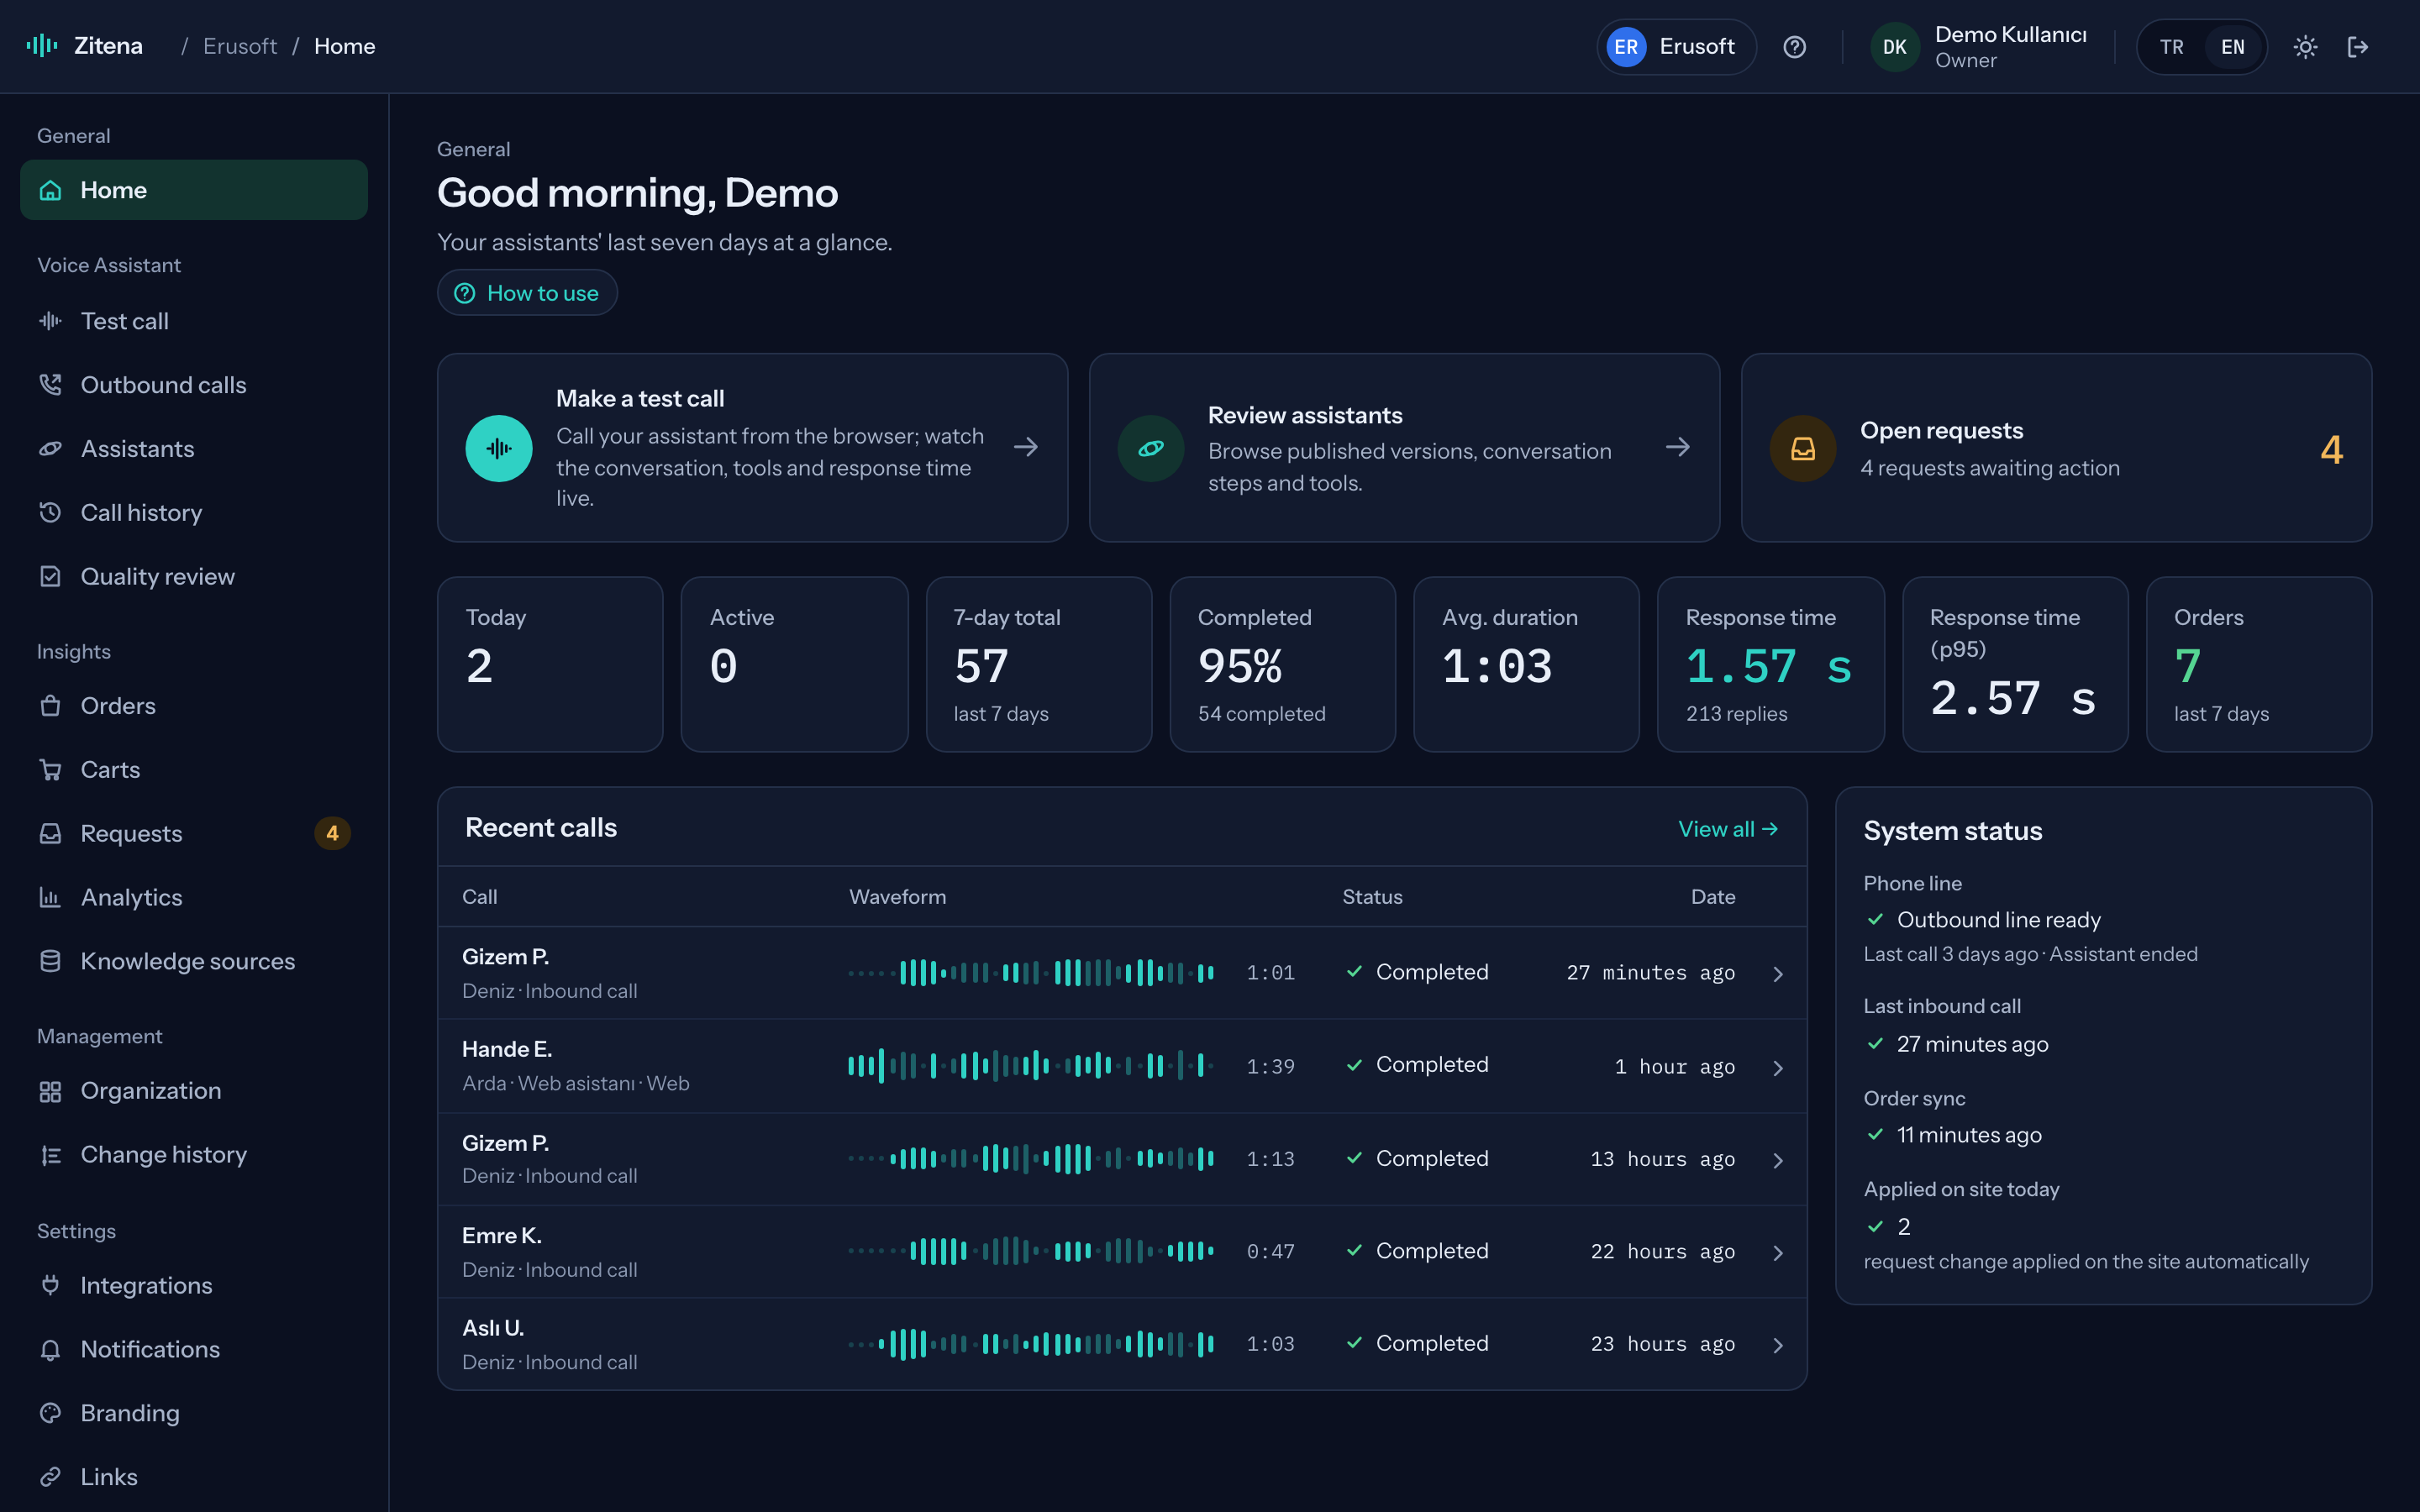Click the Requests inbox icon in sidebar
This screenshot has height=1512, width=2420.
50,834
